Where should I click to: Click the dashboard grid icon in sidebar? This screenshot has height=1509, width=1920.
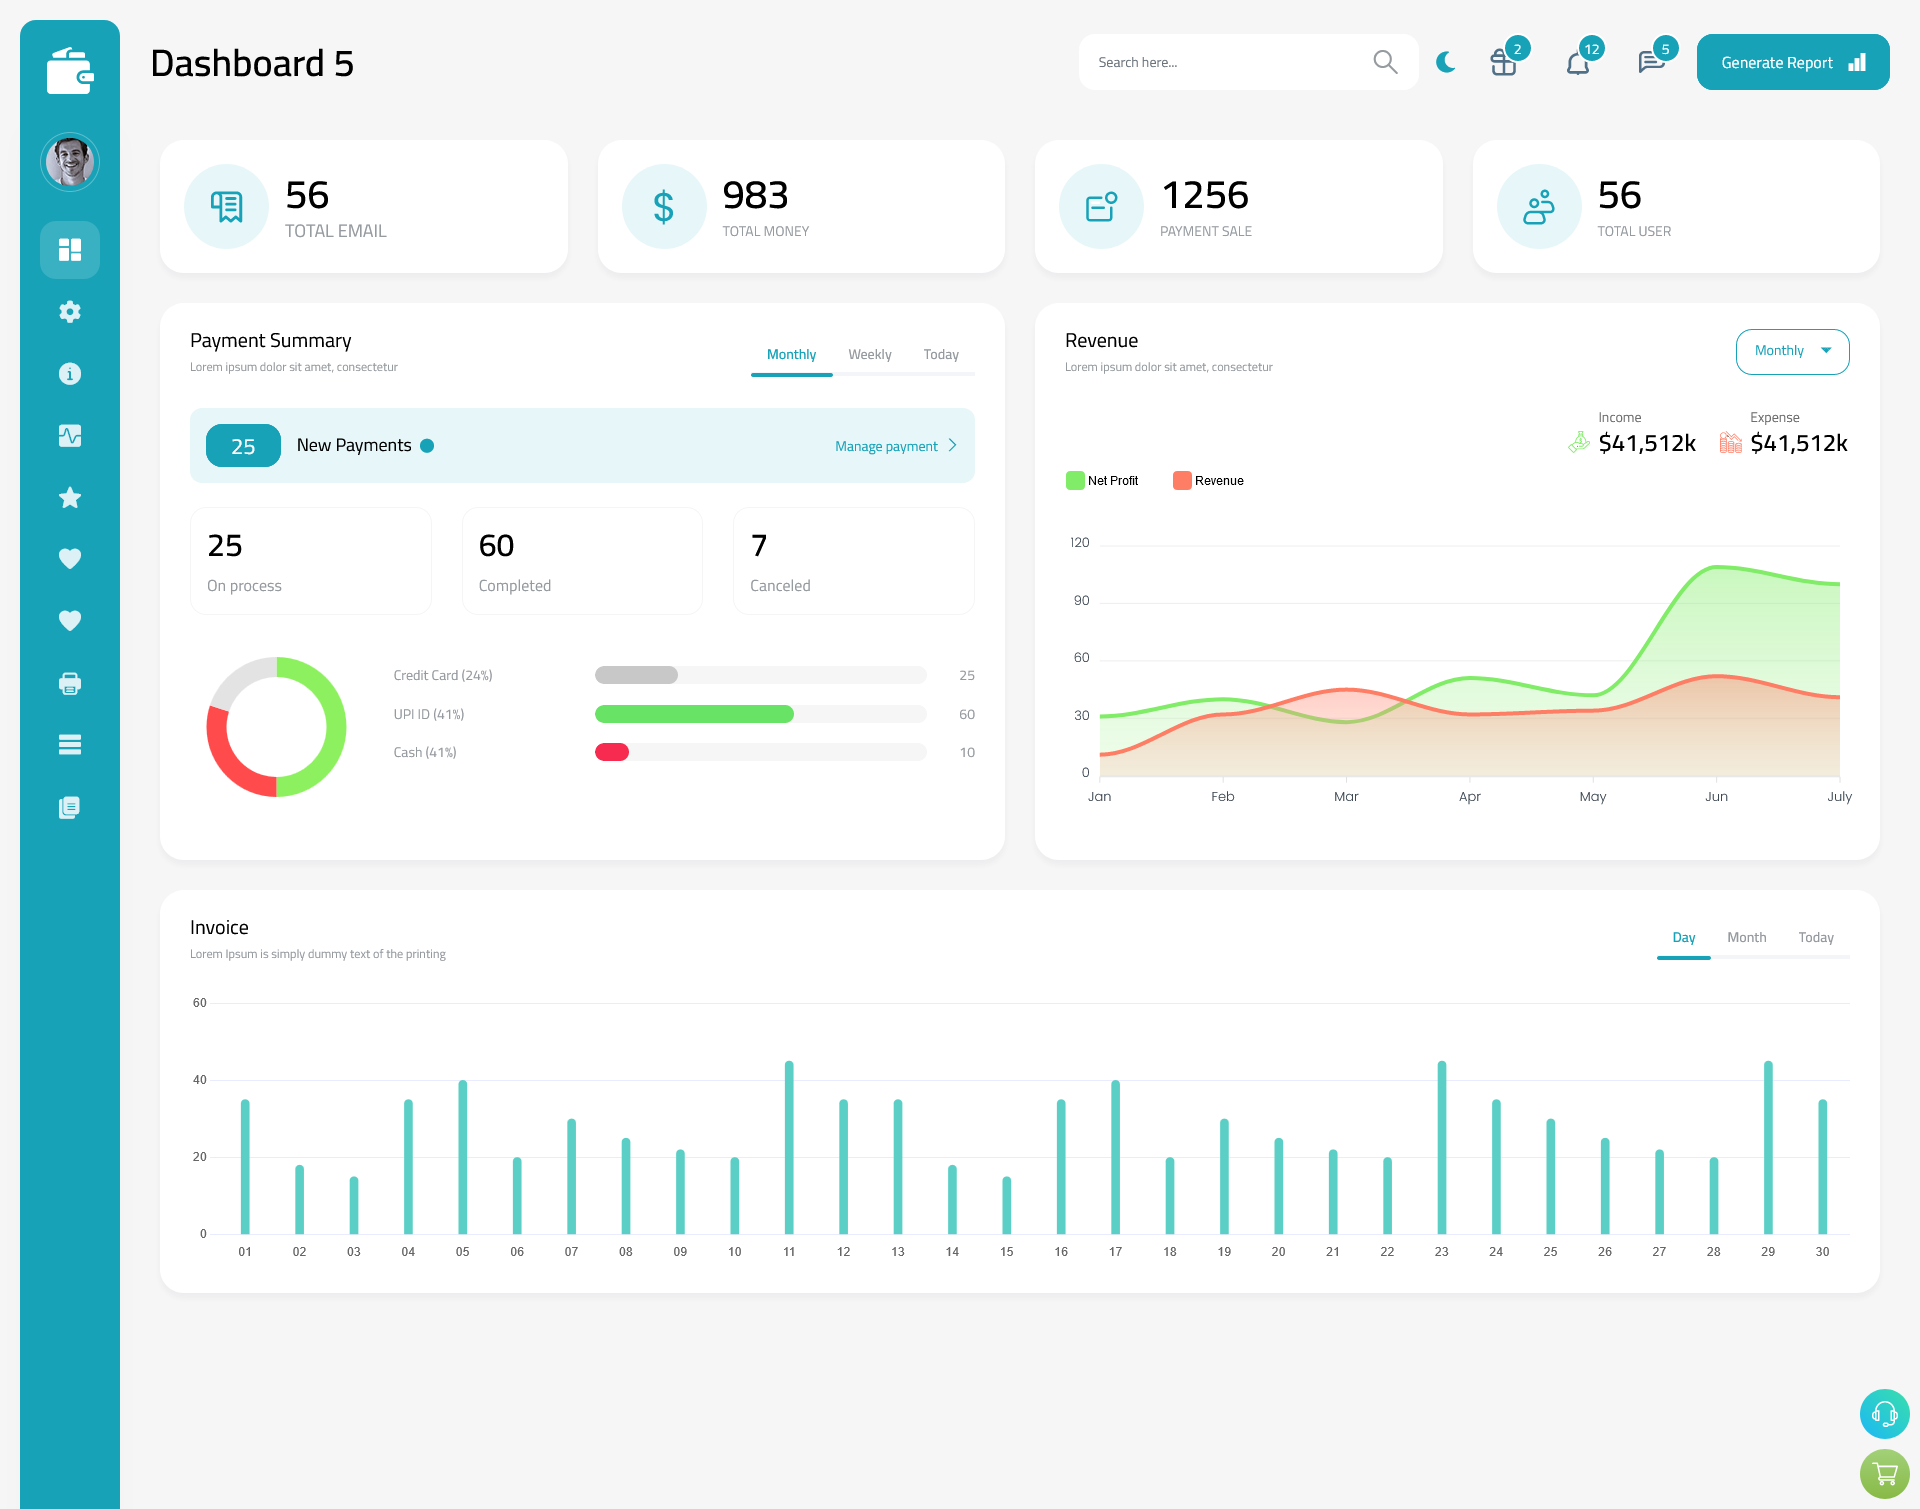70,249
